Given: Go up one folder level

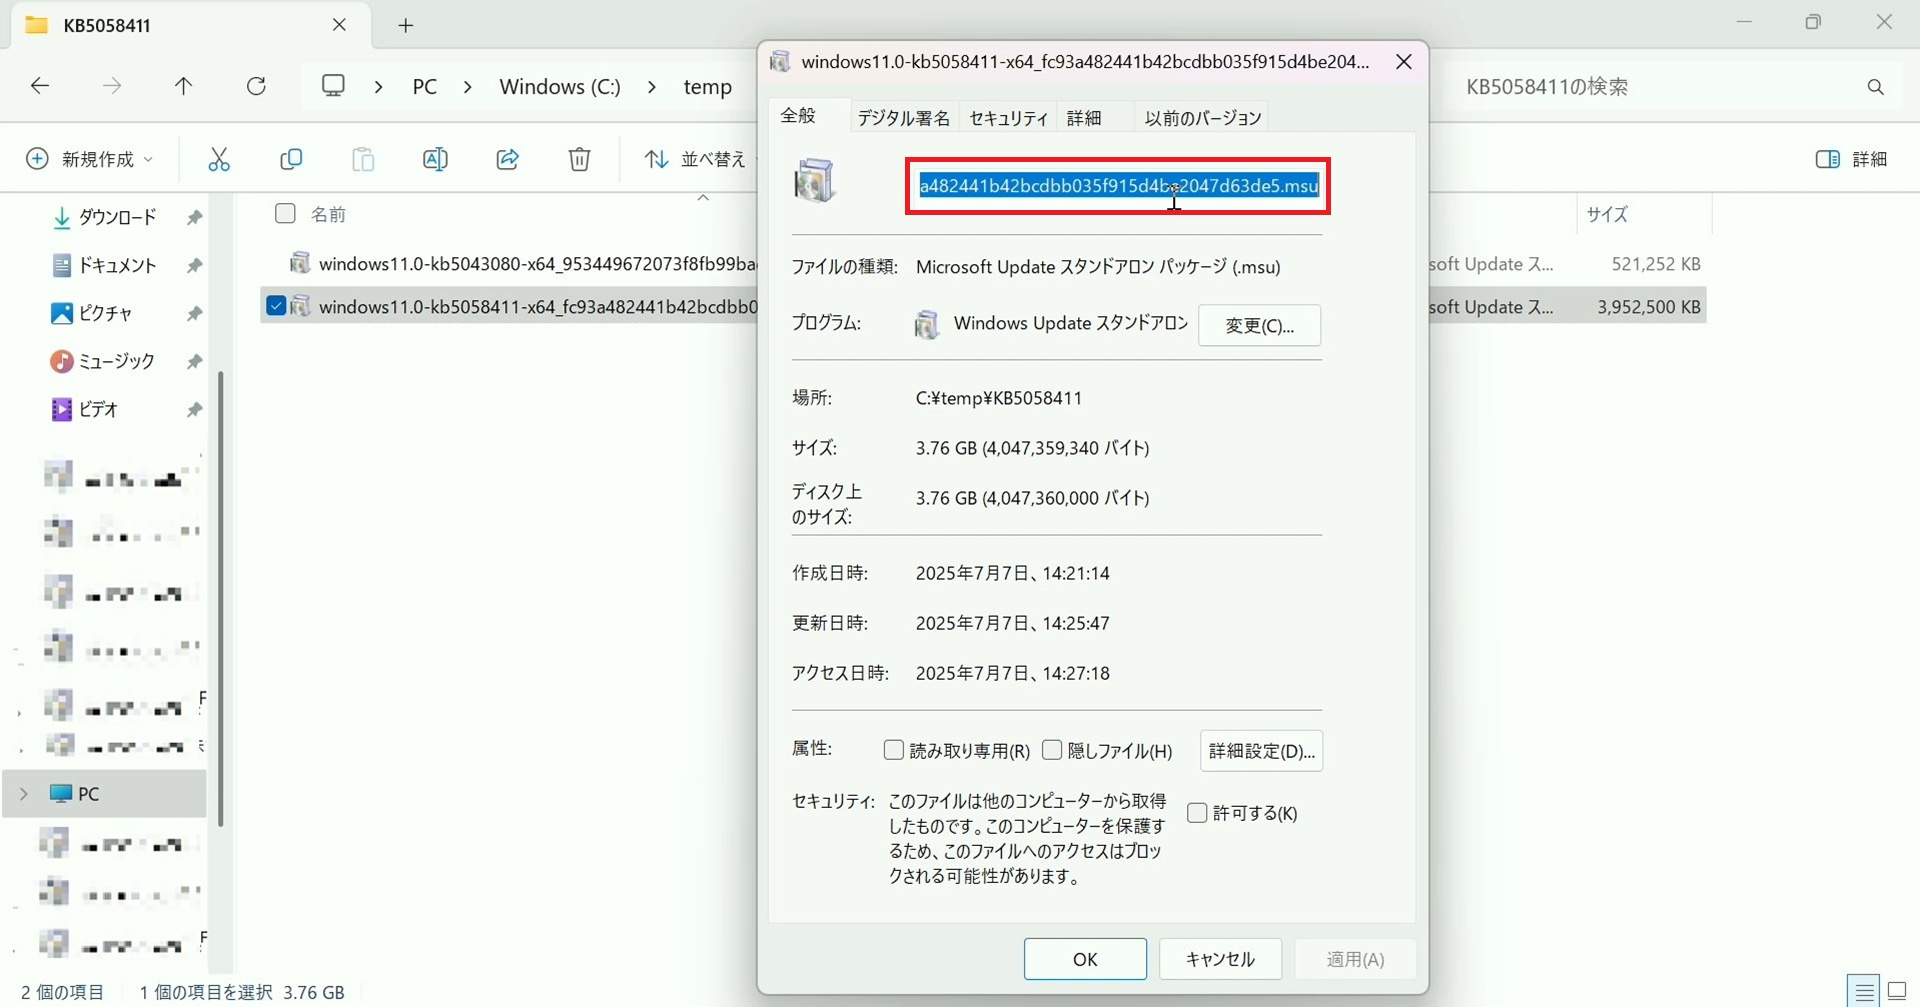Looking at the screenshot, I should click(184, 87).
